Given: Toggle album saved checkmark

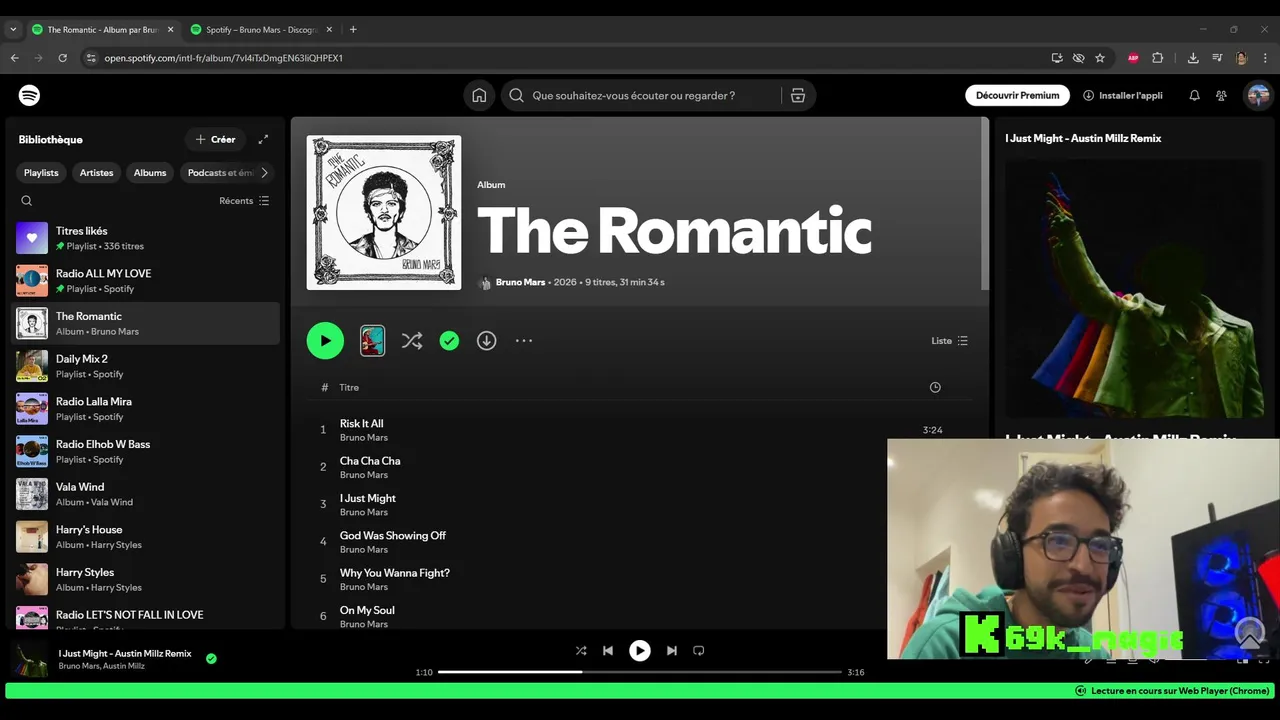Looking at the screenshot, I should (x=449, y=341).
